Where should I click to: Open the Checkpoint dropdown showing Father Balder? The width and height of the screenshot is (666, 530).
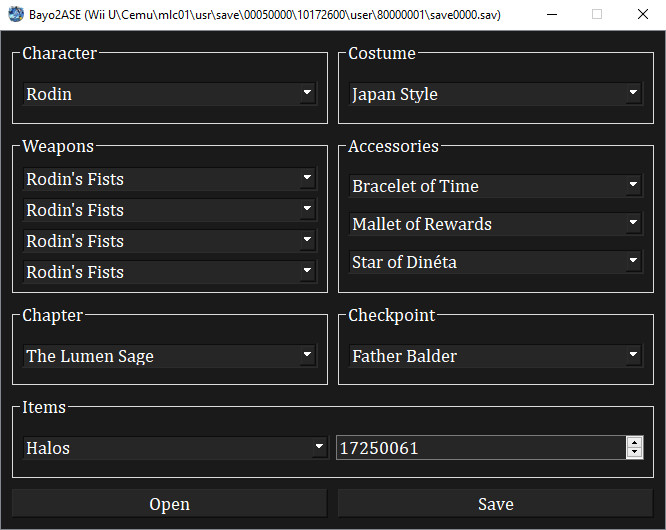pyautogui.click(x=495, y=356)
